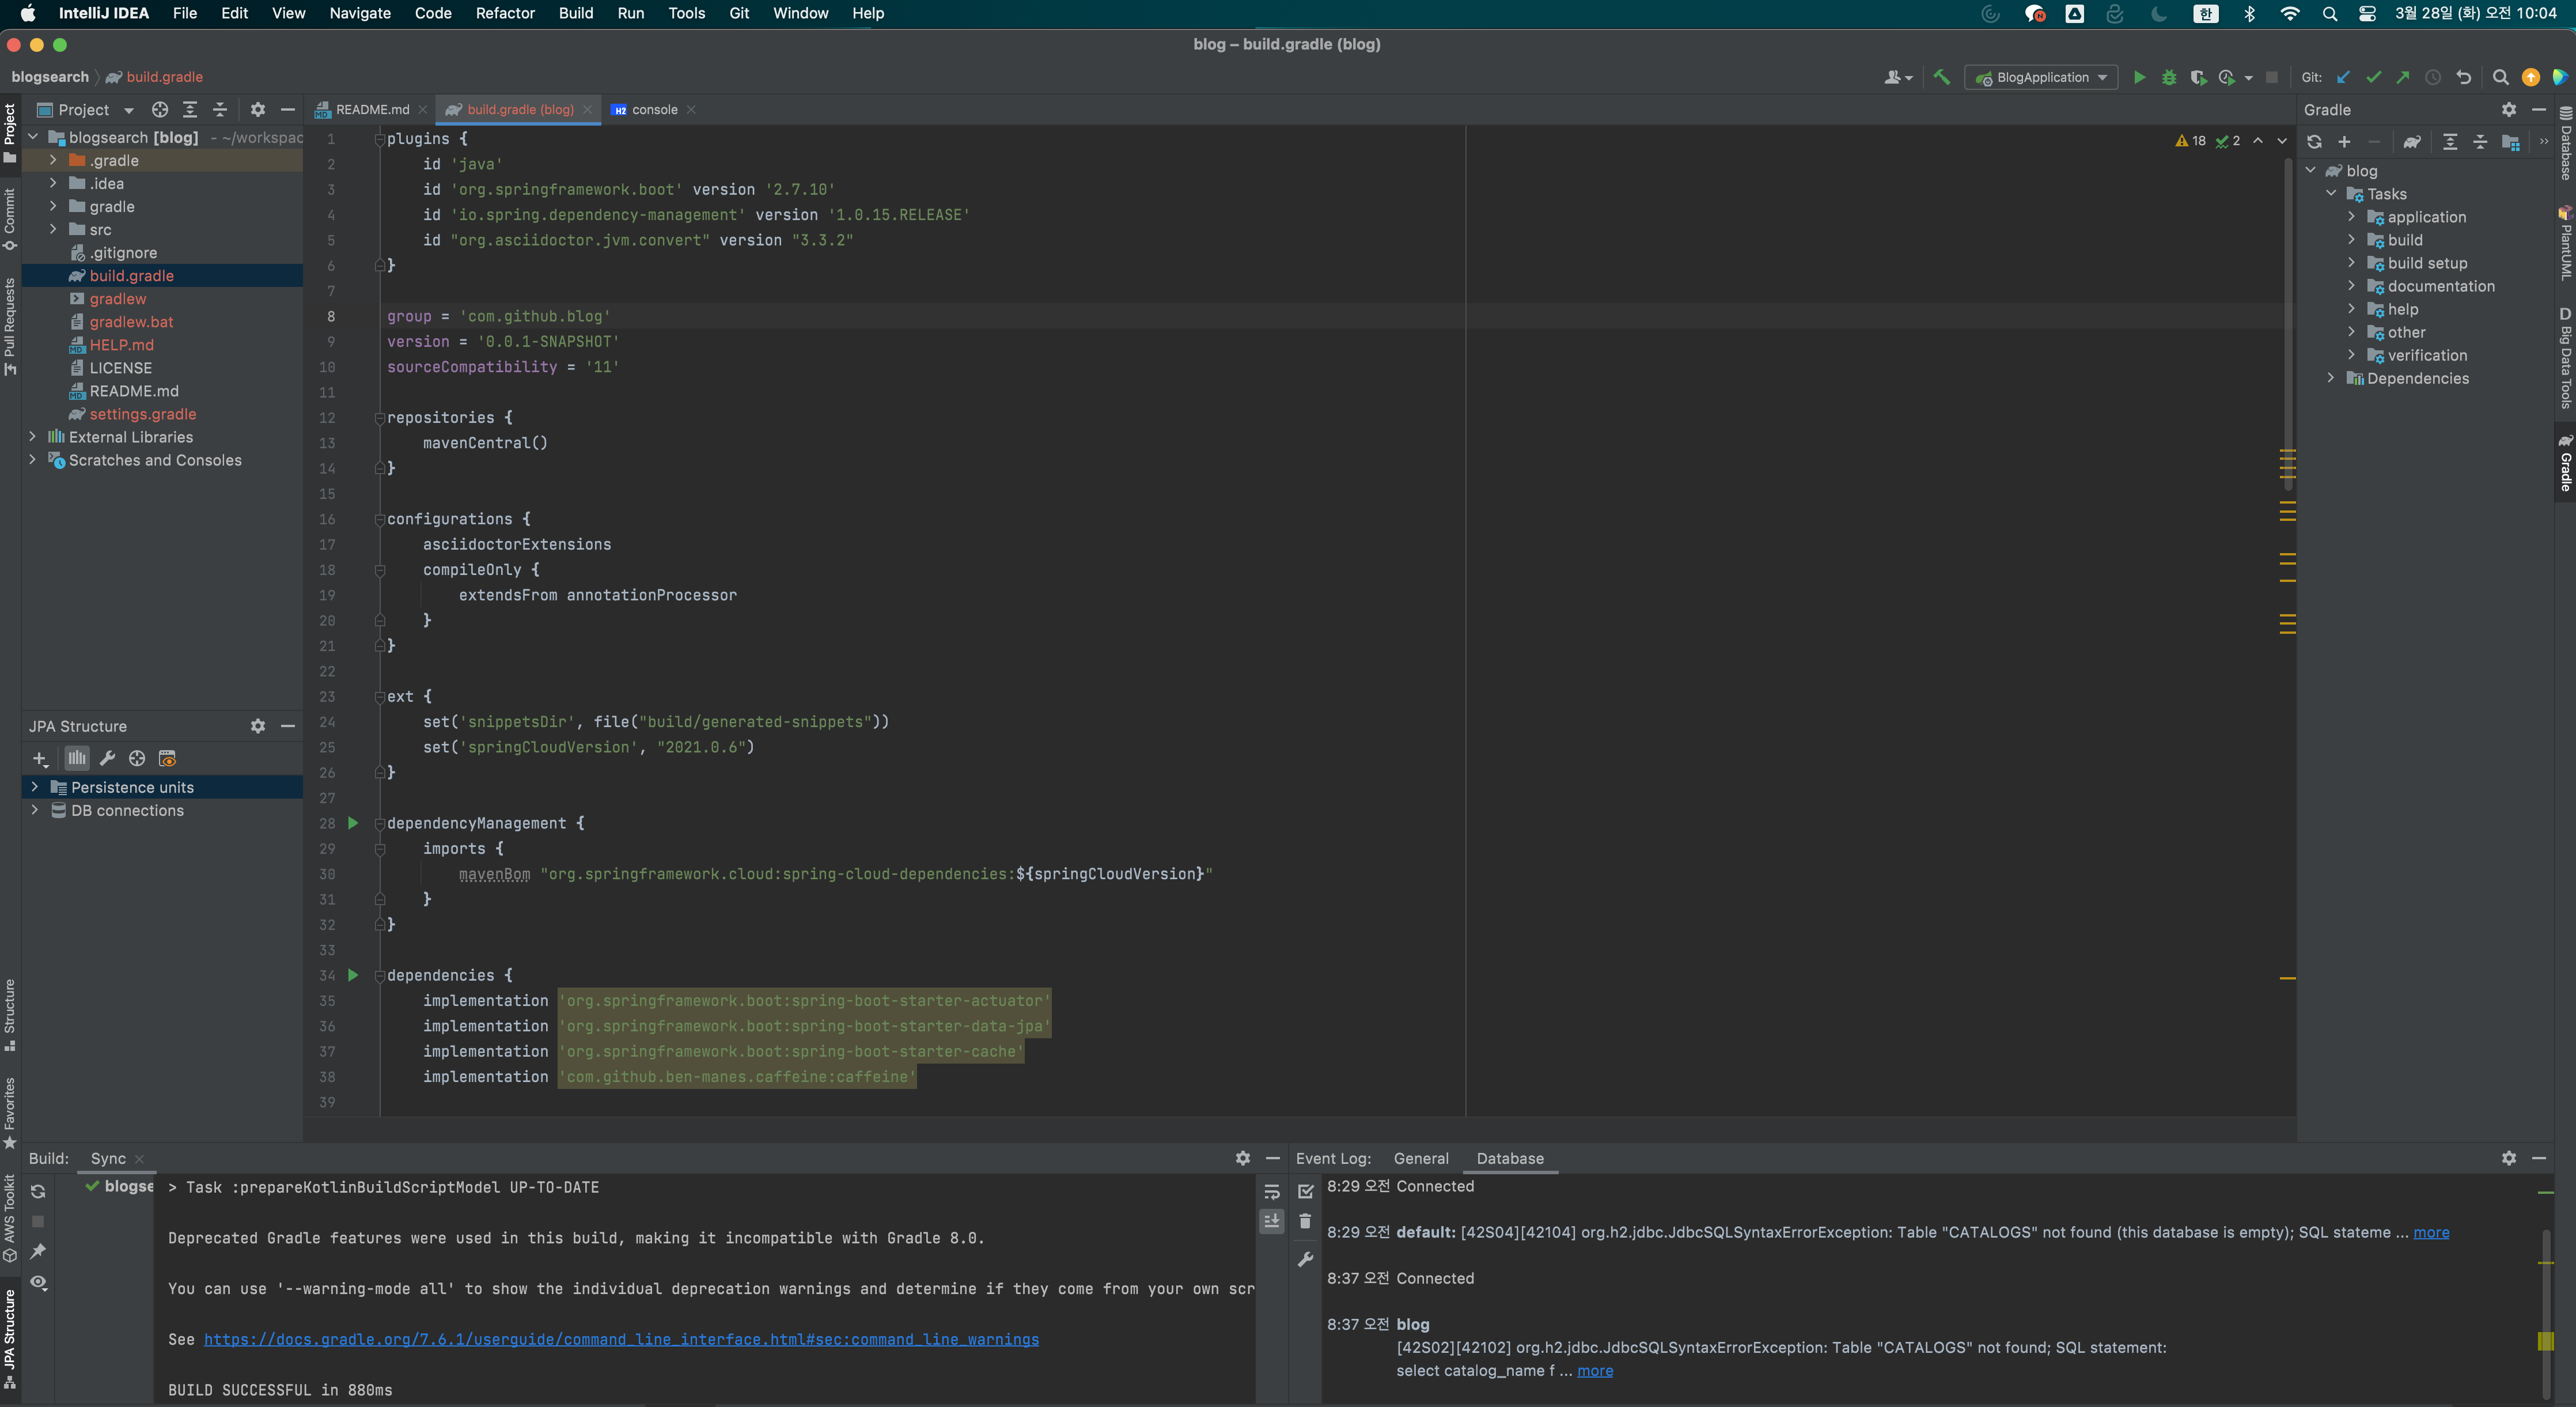Click the Build Project hammer icon
The height and width of the screenshot is (1407, 2576).
(1941, 77)
